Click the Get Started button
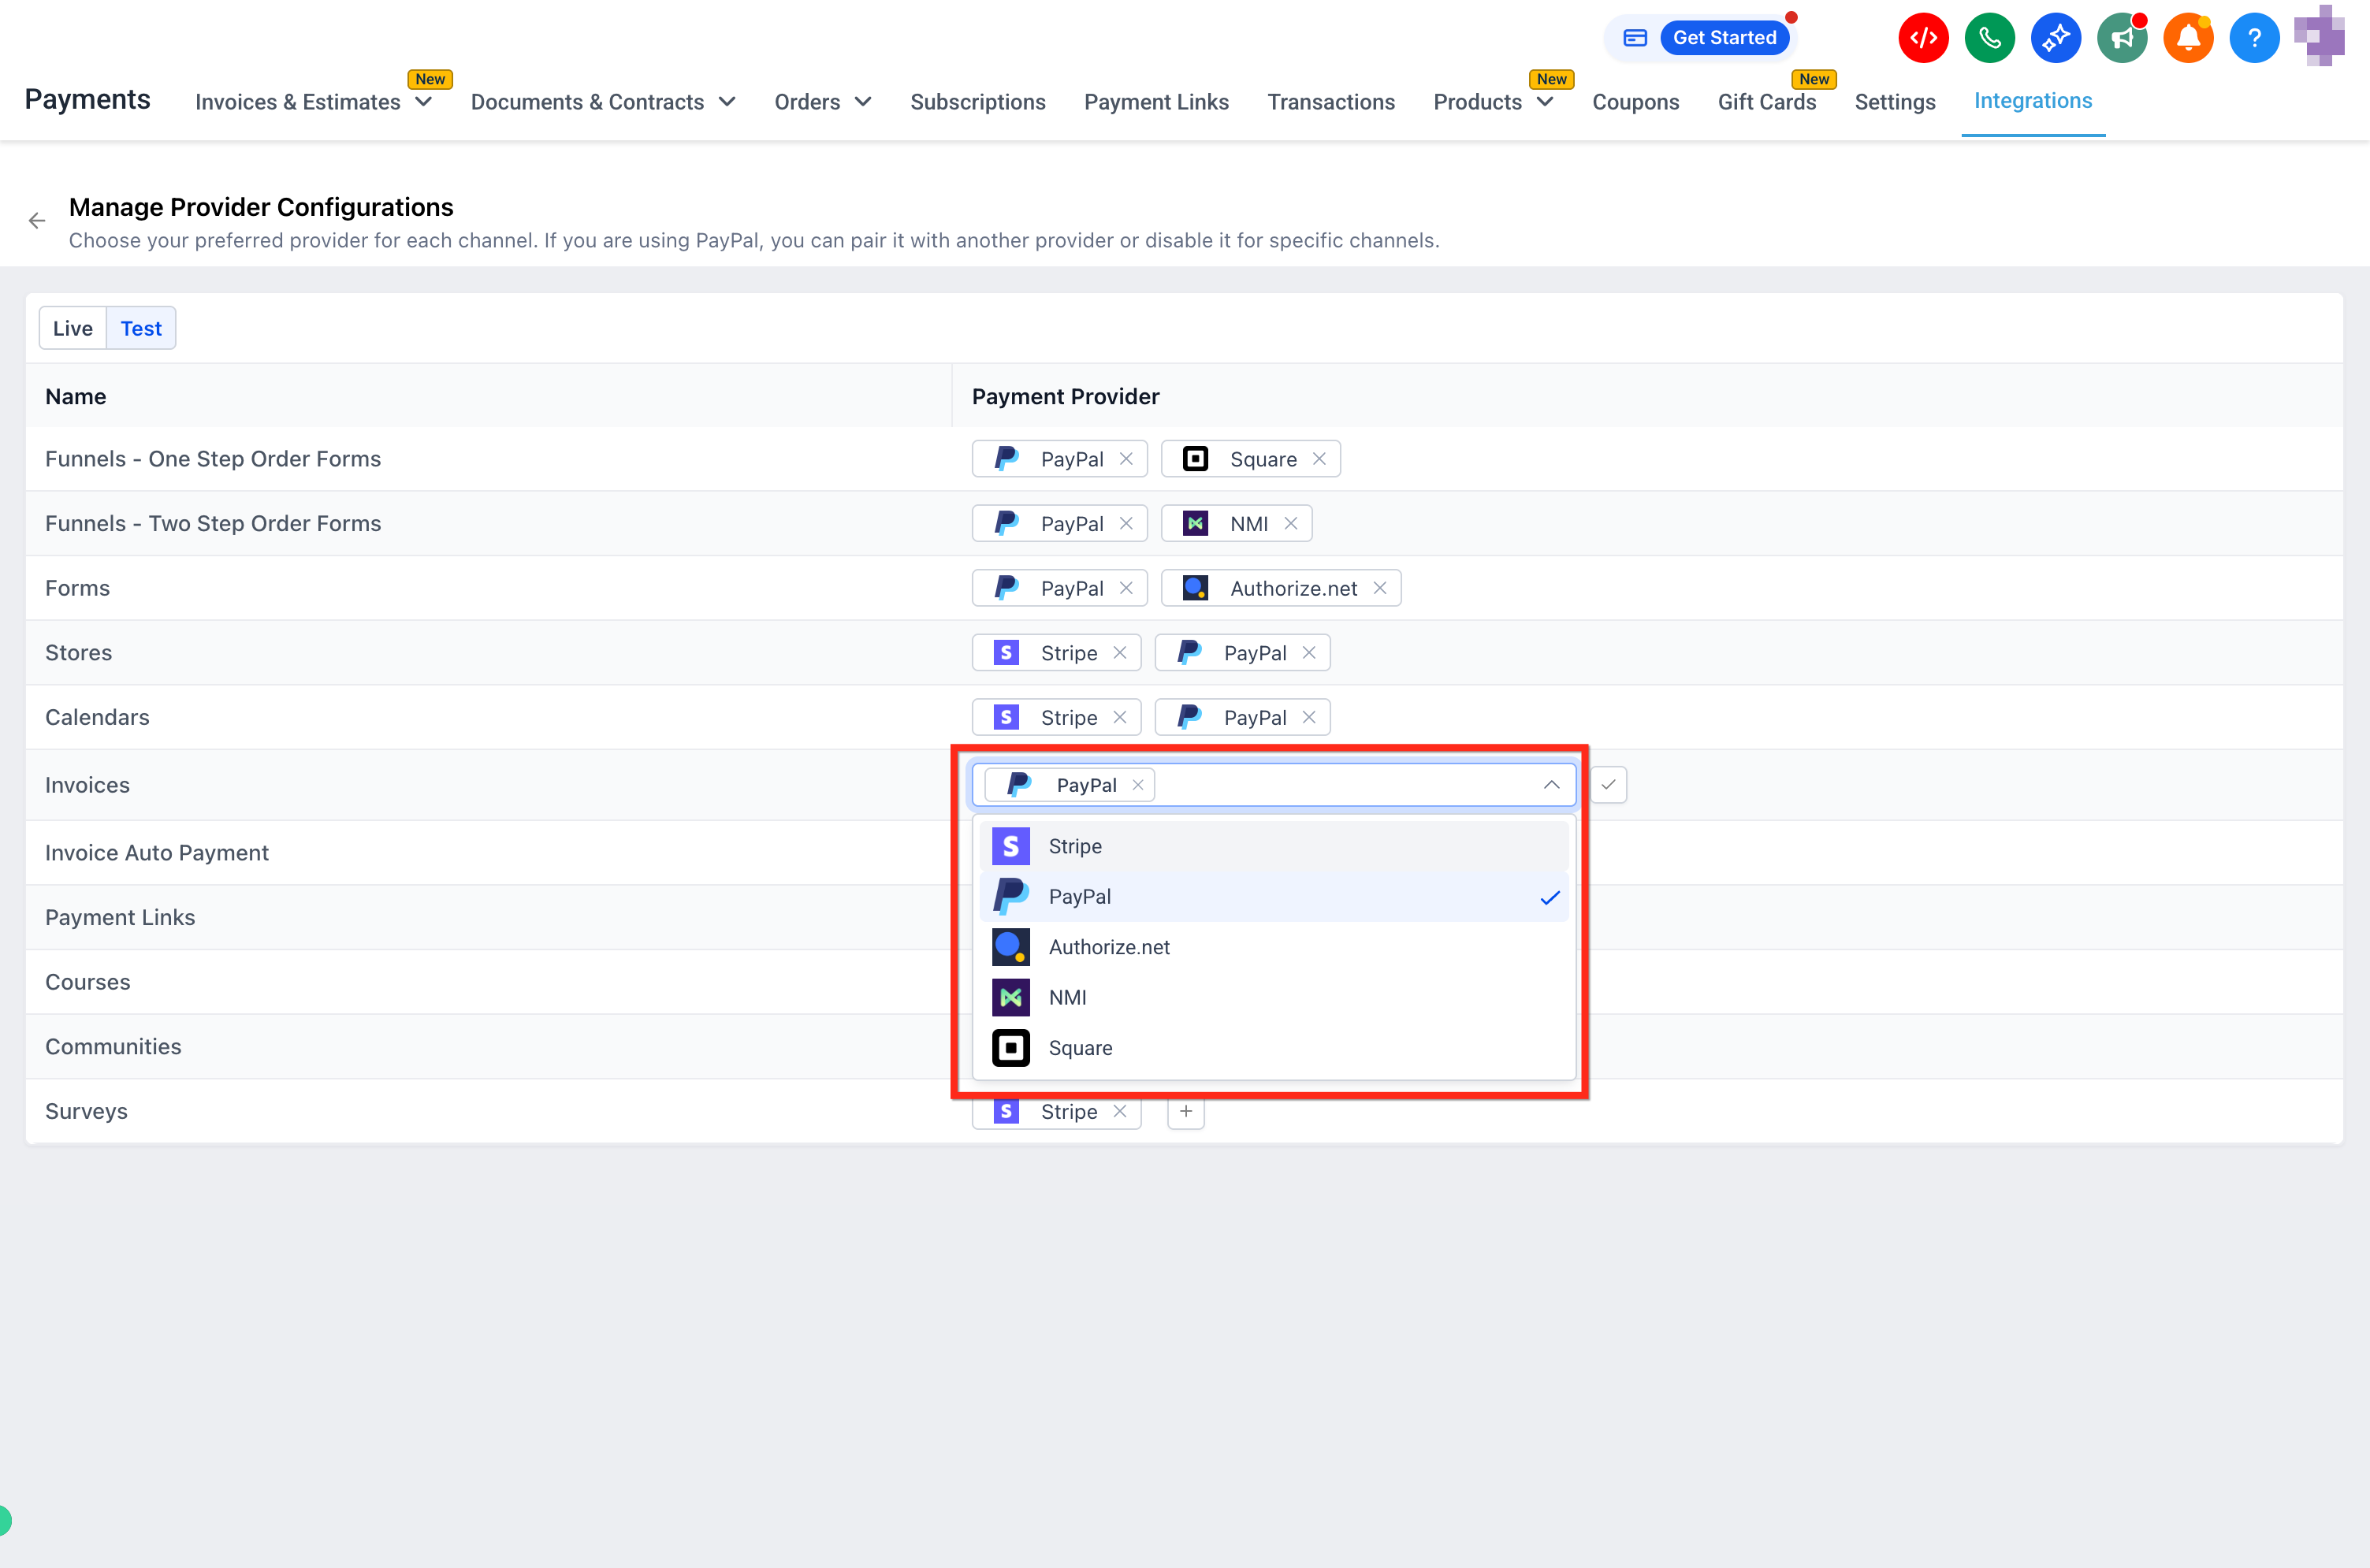Image resolution: width=2370 pixels, height=1568 pixels. click(x=1724, y=38)
